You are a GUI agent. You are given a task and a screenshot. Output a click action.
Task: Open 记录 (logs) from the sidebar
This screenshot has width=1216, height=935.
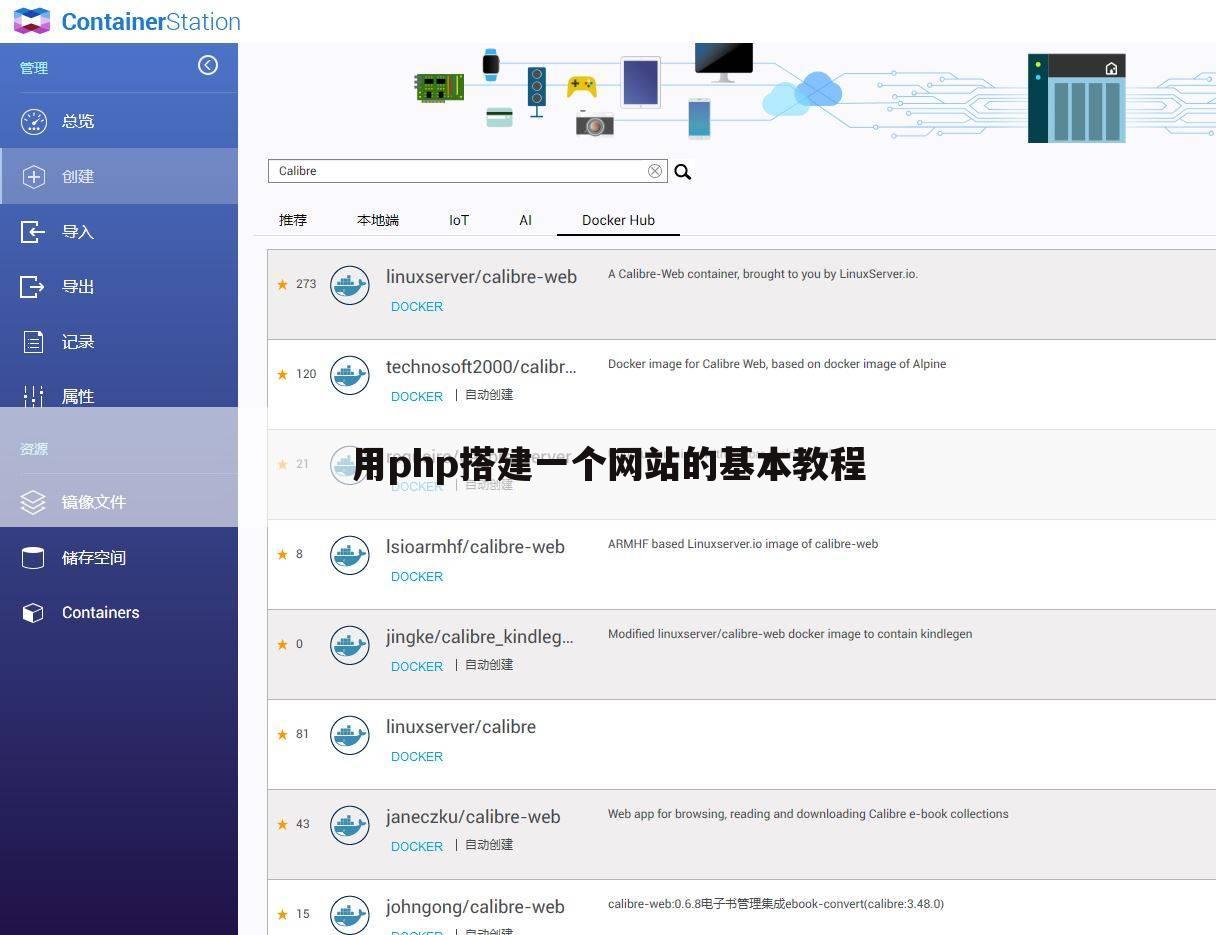[34, 341]
